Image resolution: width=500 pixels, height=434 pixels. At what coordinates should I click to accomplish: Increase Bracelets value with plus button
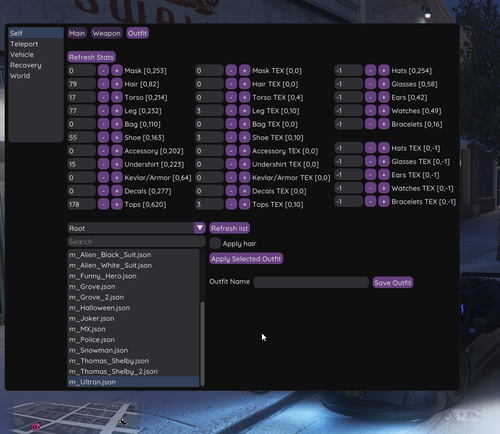[x=384, y=124]
